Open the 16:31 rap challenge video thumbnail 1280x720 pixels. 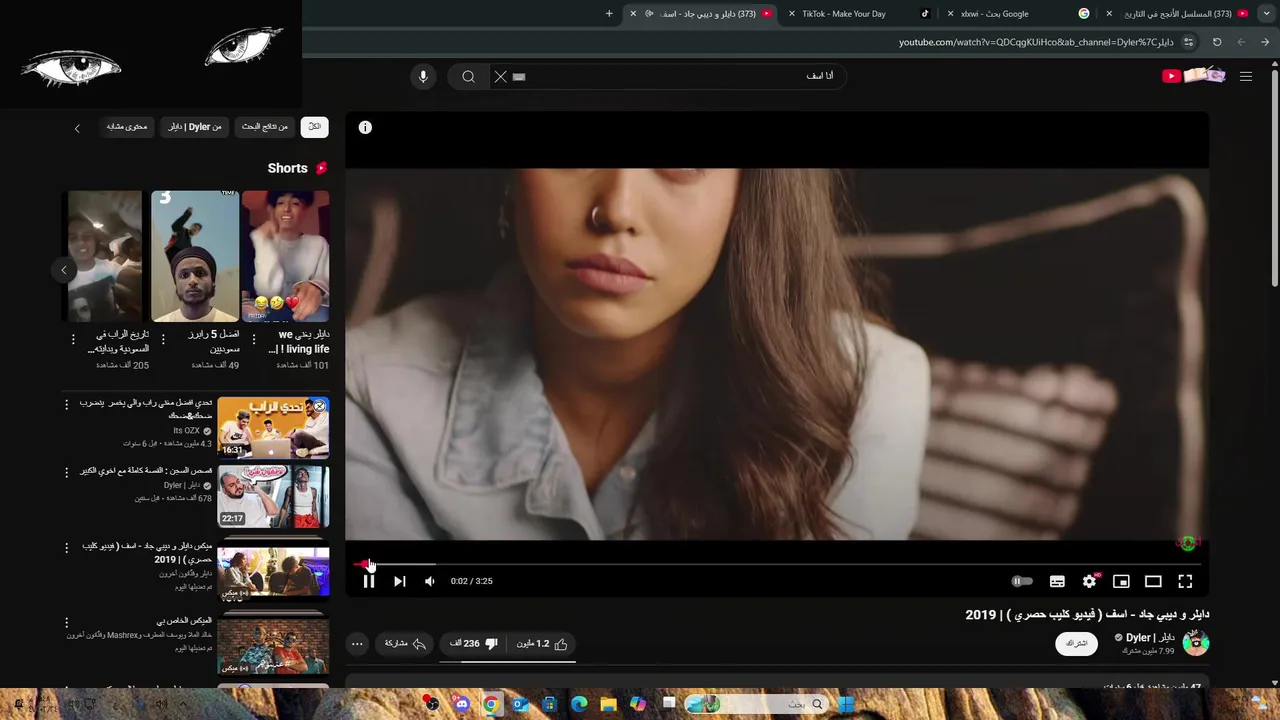(273, 427)
